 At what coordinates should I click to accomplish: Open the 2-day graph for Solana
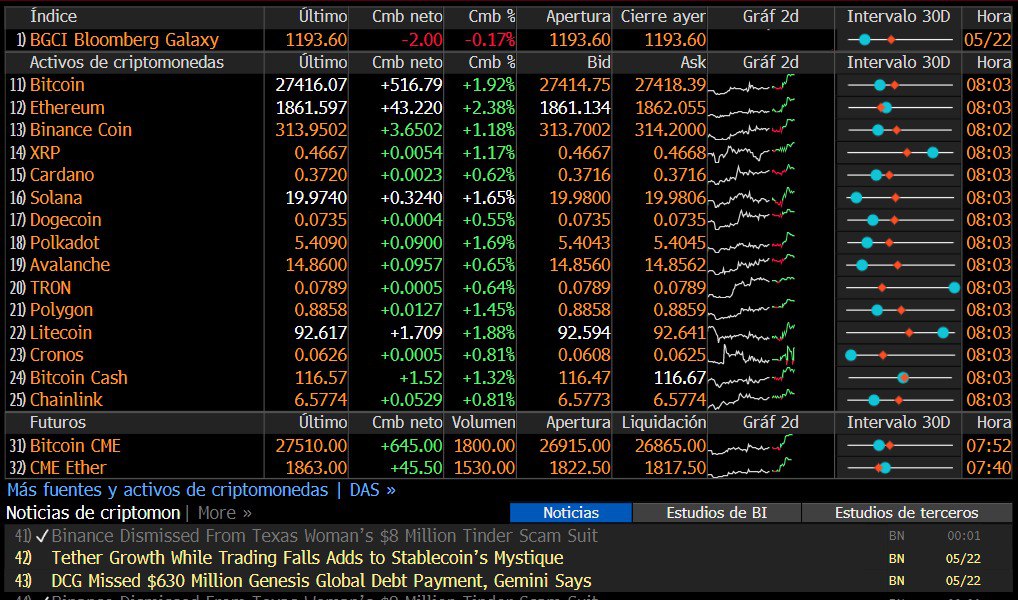coord(751,197)
